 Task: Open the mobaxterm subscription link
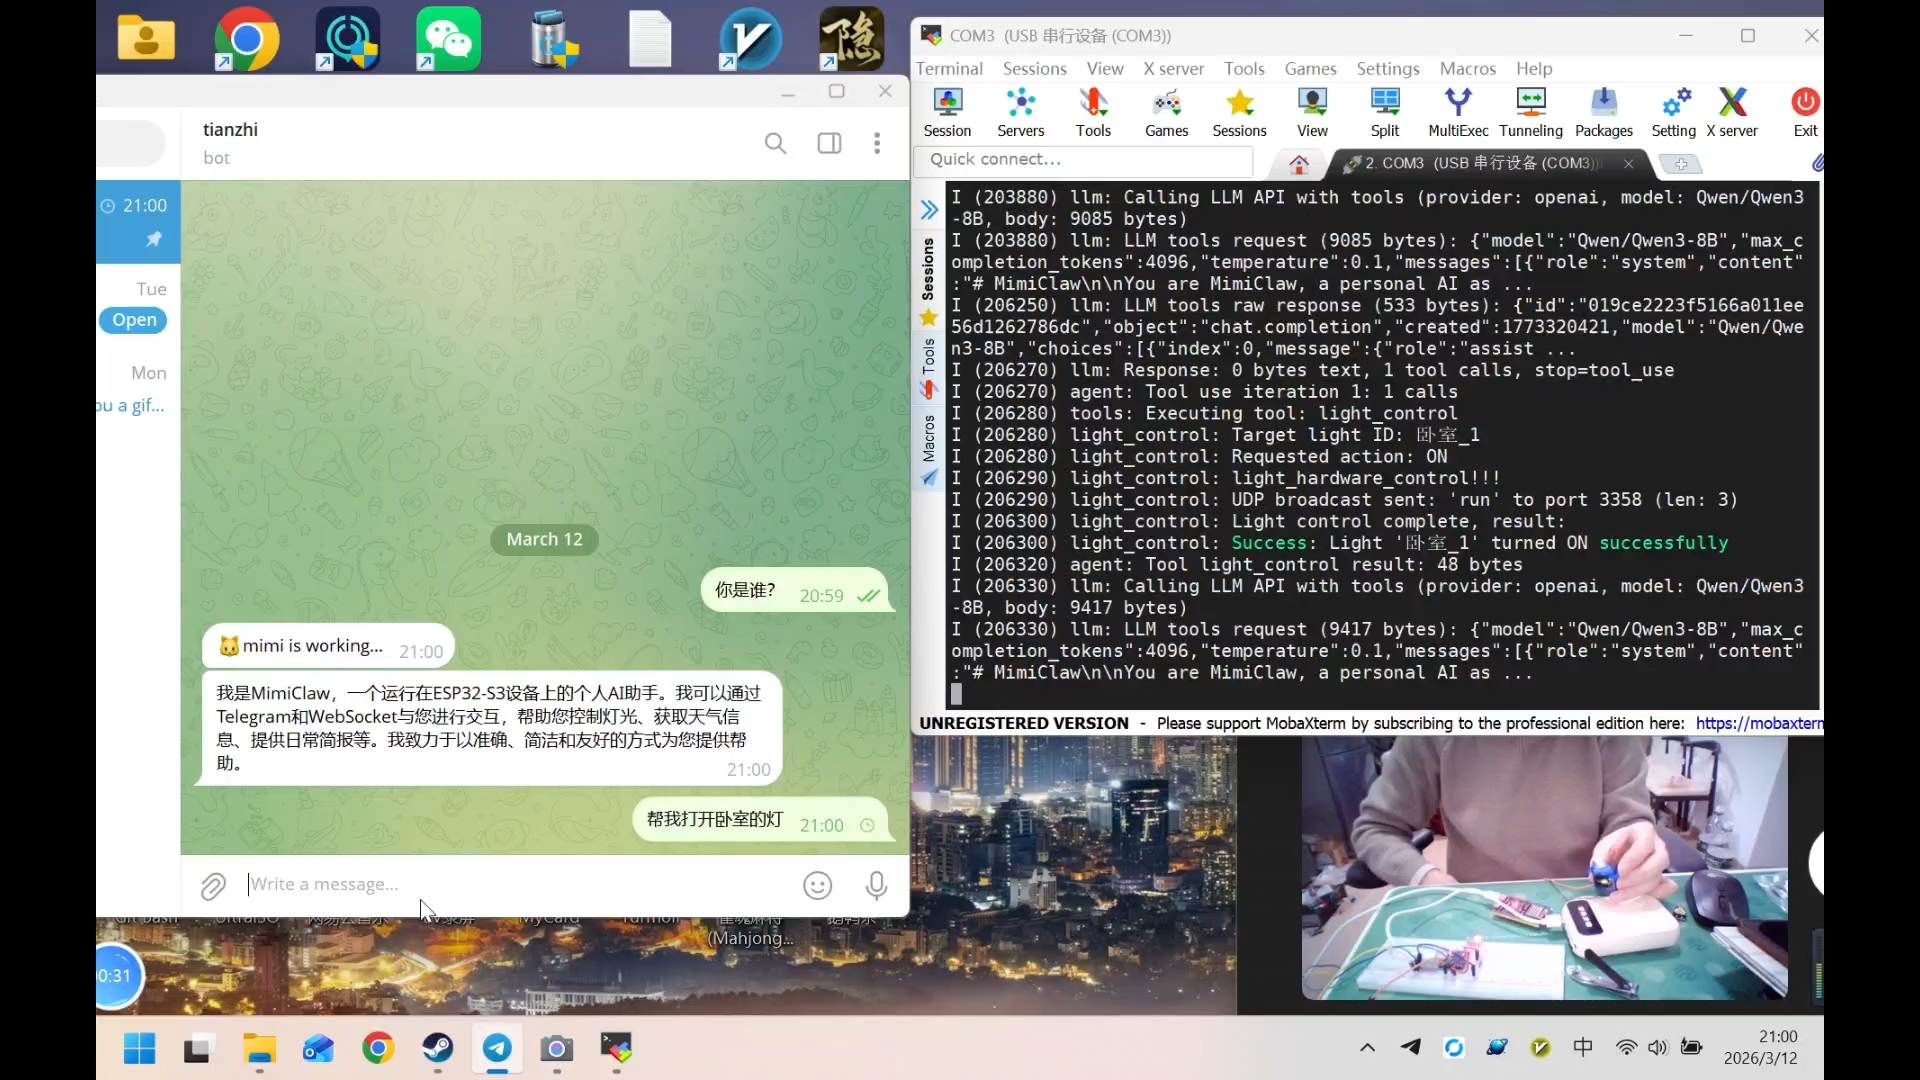click(x=1758, y=723)
